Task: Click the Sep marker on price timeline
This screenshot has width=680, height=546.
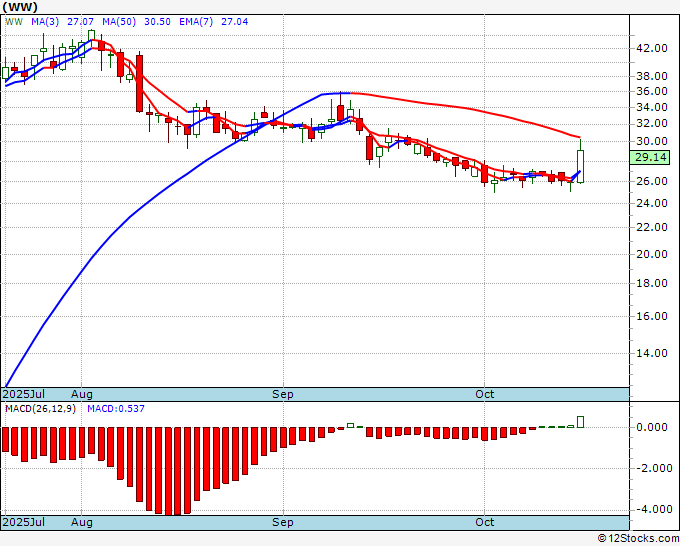Action: click(283, 394)
